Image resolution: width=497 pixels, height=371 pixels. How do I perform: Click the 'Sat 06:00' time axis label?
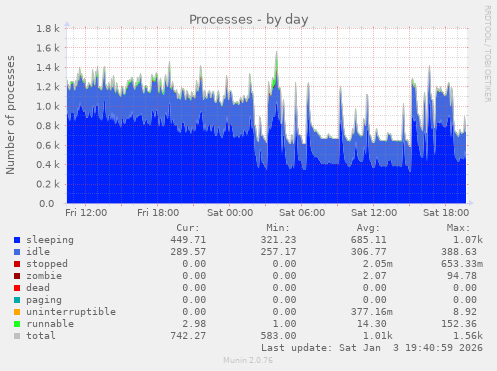(x=302, y=213)
